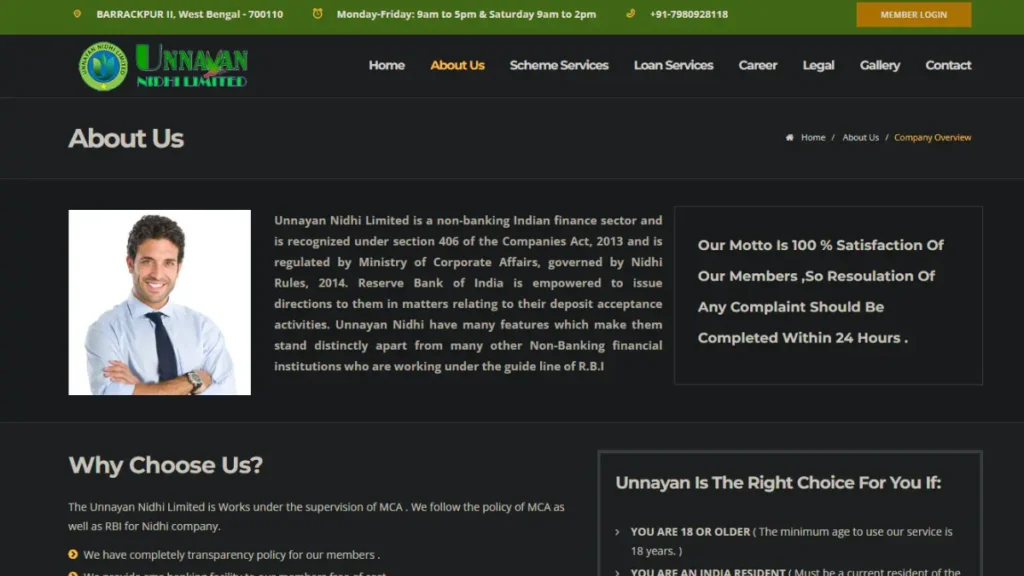Select the About Us menu item
The height and width of the screenshot is (576, 1024).
[x=457, y=65]
